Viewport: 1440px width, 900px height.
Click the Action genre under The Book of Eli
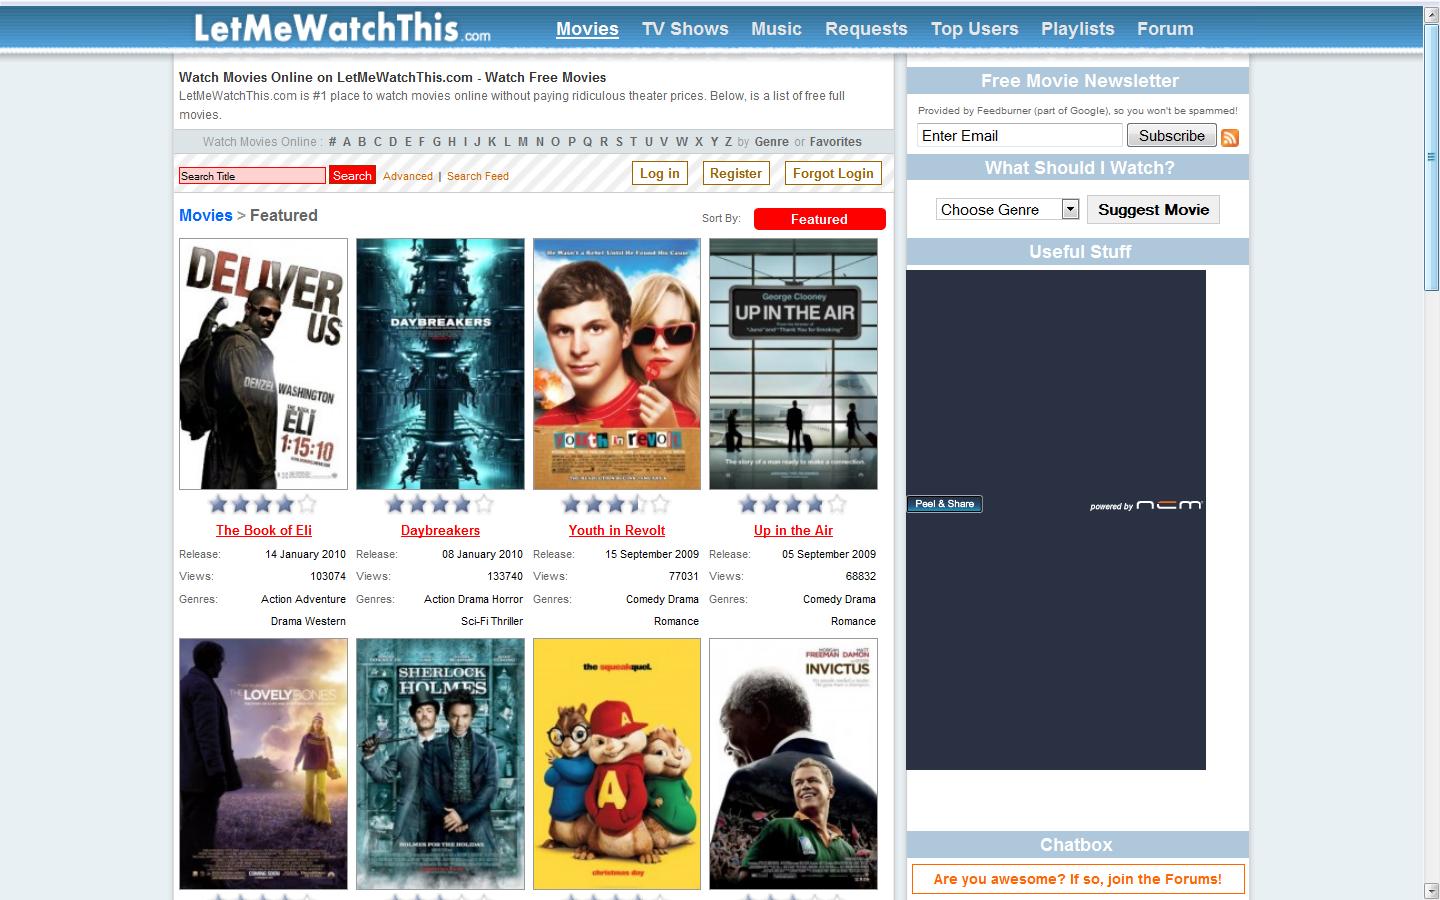tap(277, 599)
